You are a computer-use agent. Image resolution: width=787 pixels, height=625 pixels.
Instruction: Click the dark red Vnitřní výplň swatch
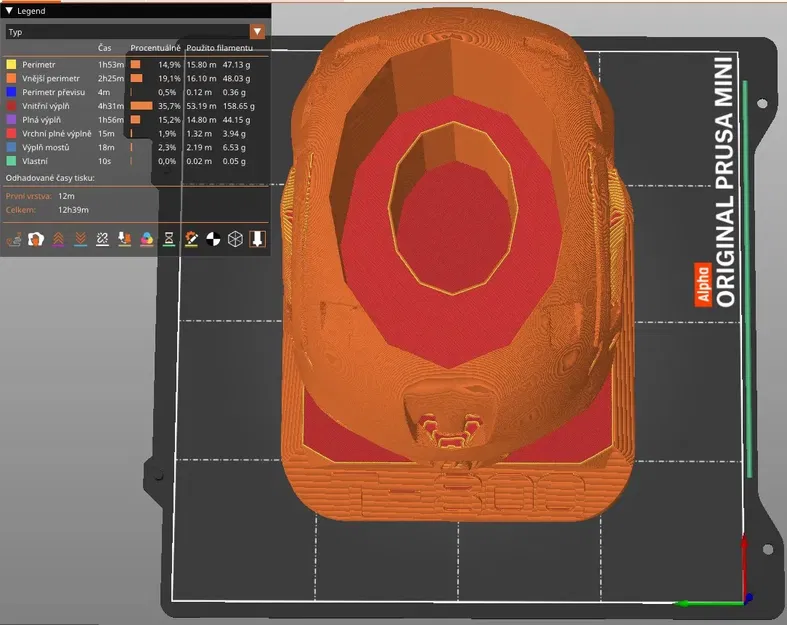(x=11, y=106)
